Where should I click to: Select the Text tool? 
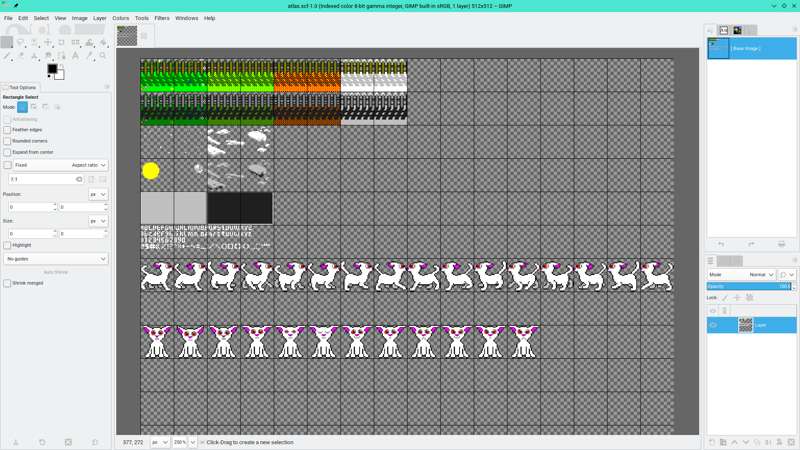pyautogui.click(x=75, y=56)
